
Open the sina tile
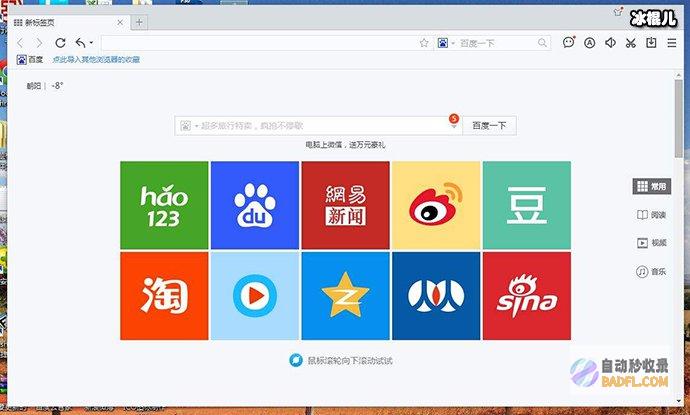click(527, 296)
